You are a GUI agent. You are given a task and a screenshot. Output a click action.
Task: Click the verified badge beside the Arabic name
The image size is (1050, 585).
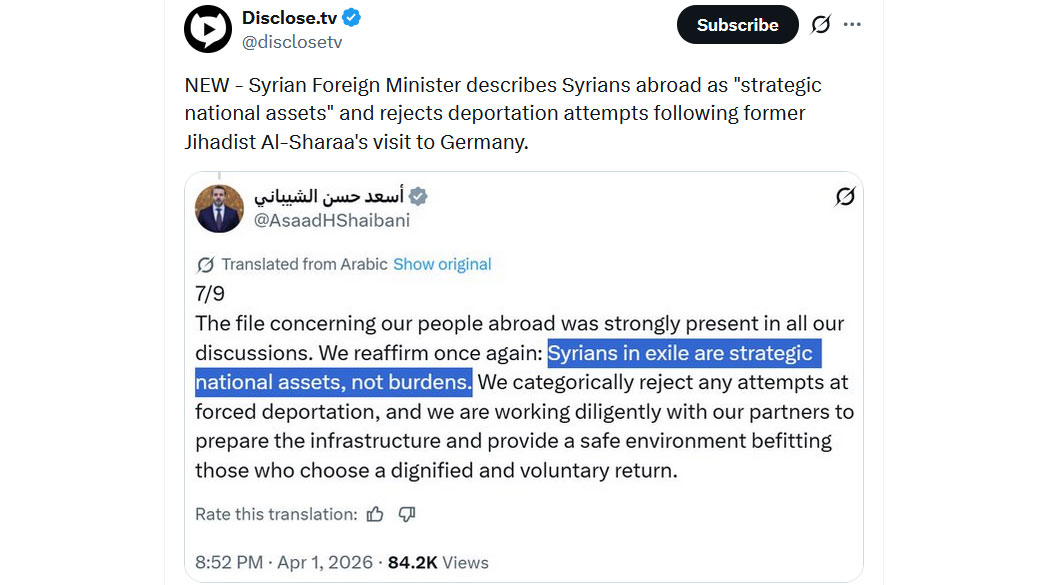(420, 196)
